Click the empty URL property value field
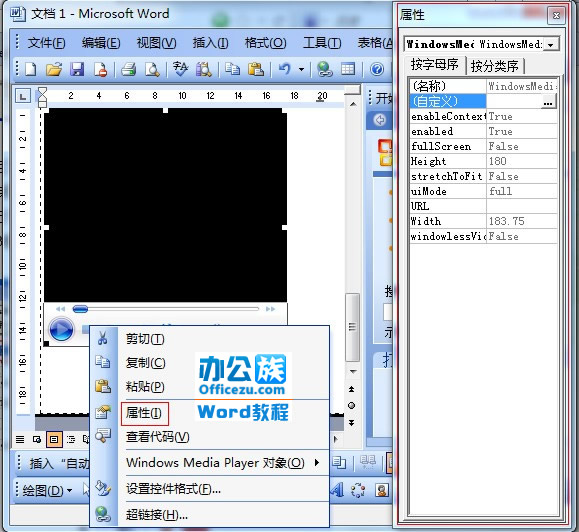 [521, 206]
